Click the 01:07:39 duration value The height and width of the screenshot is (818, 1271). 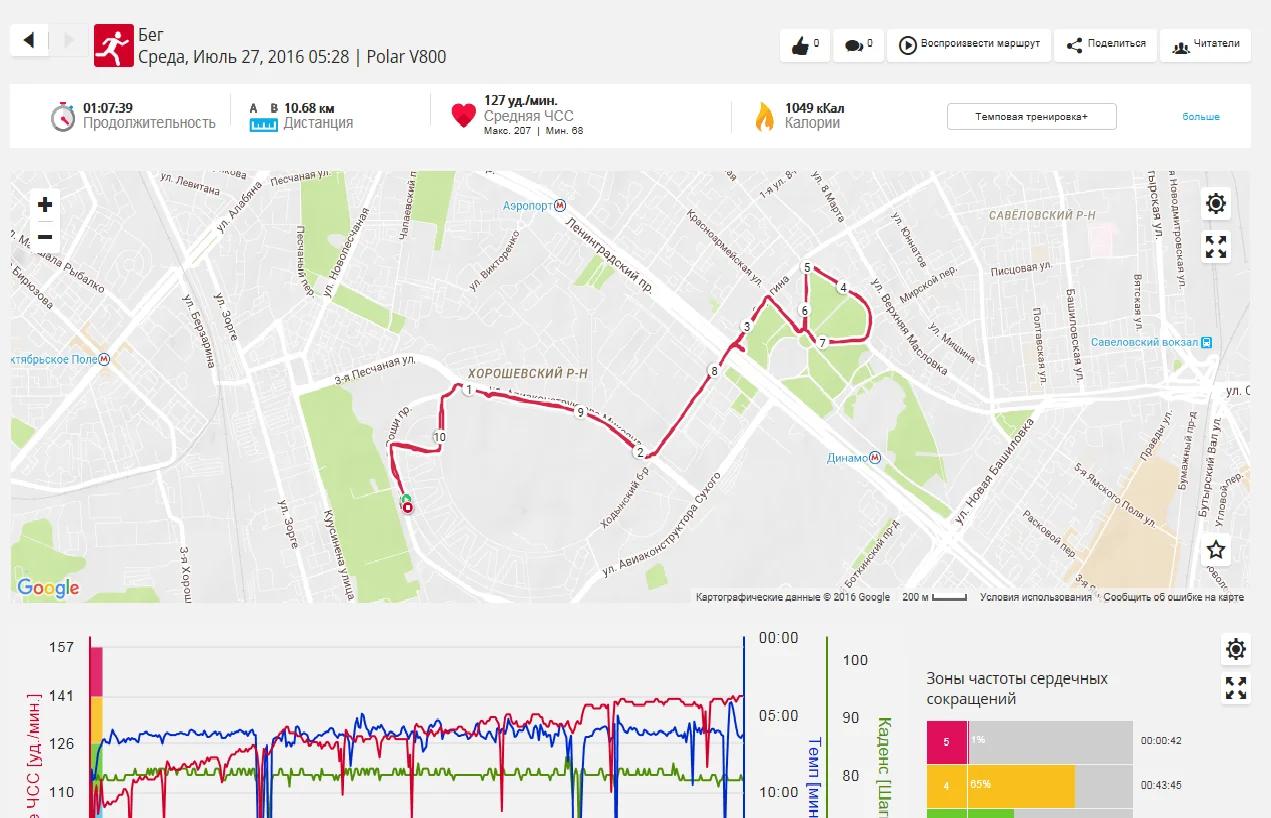pyautogui.click(x=108, y=108)
